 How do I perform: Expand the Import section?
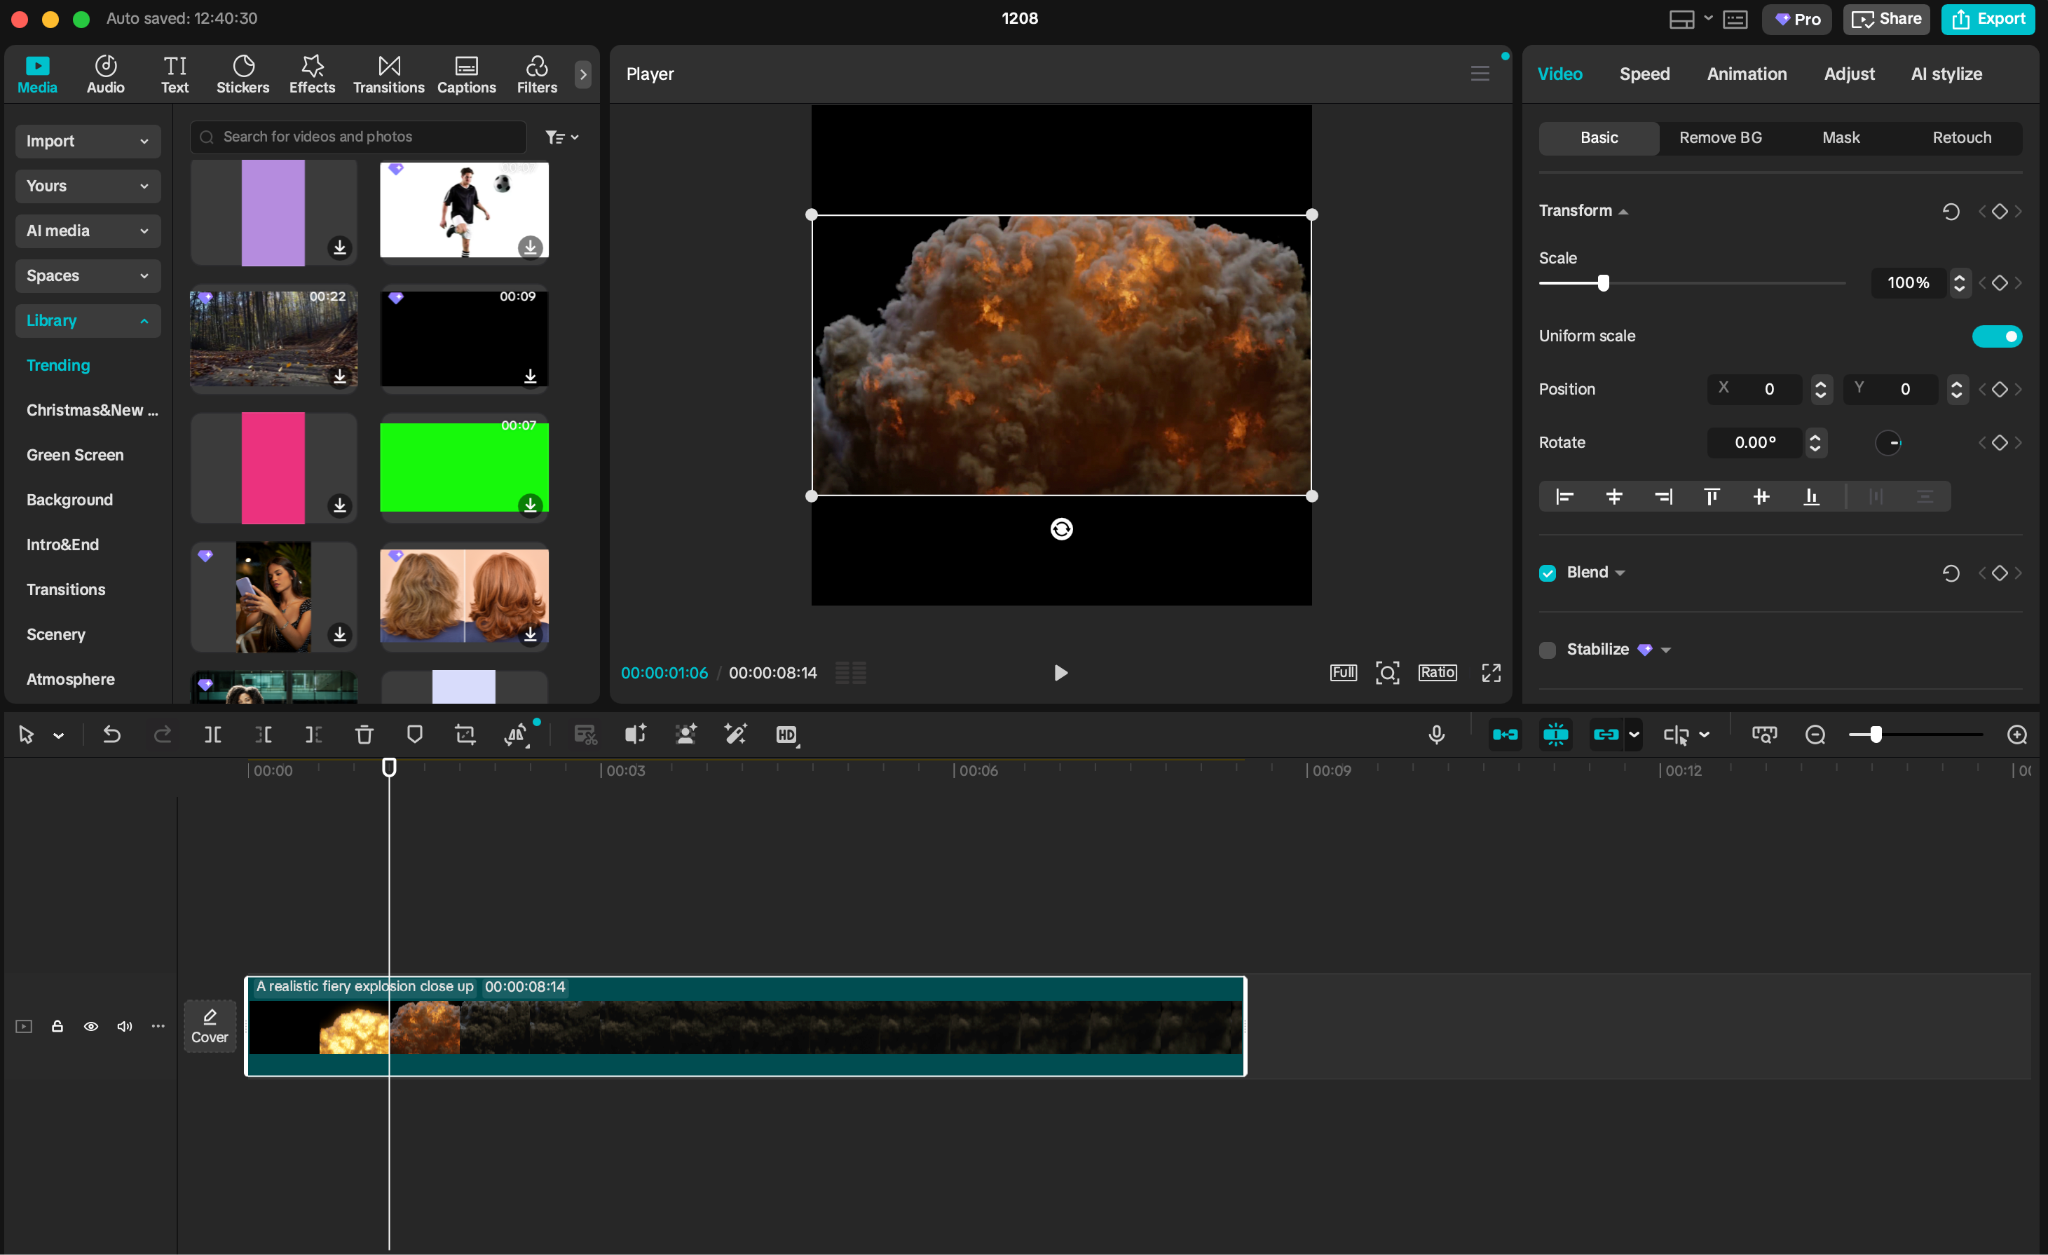(87, 141)
